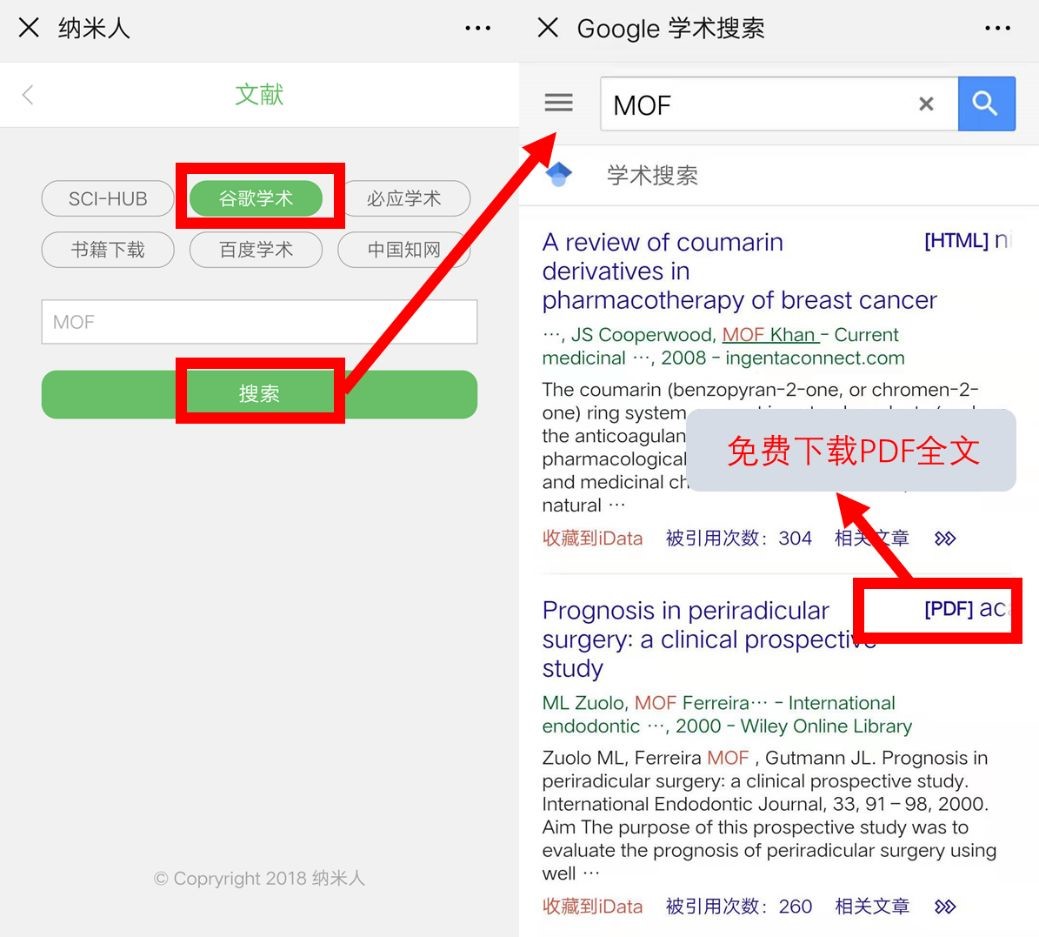1039x937 pixels.
Task: Focus the MOF keyword field in 纳米人
Action: pos(259,322)
